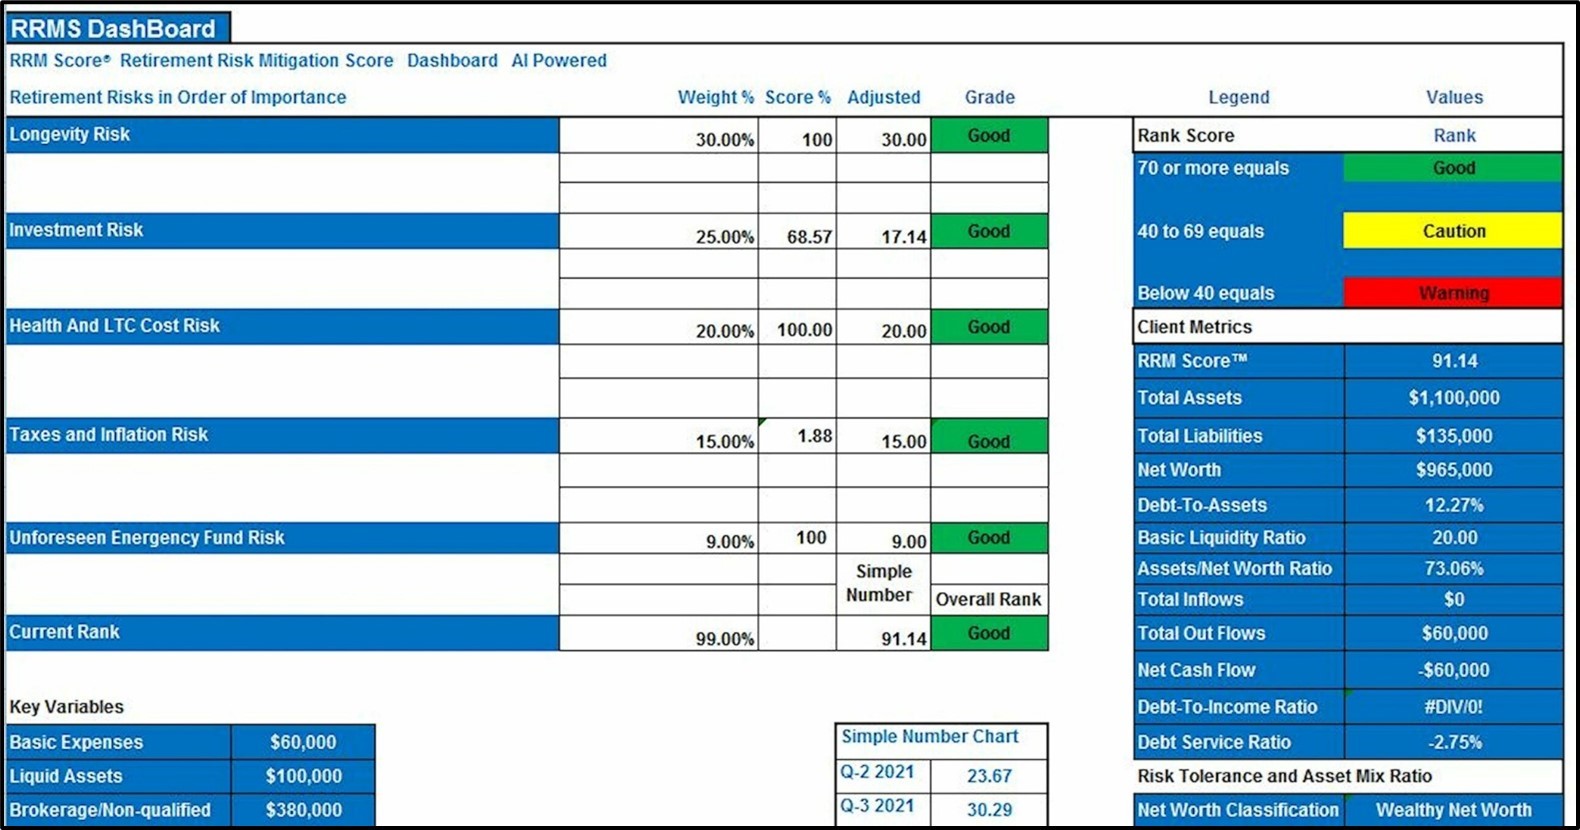The image size is (1580, 830).
Task: Select the Current Rank row label
Action: pos(282,633)
